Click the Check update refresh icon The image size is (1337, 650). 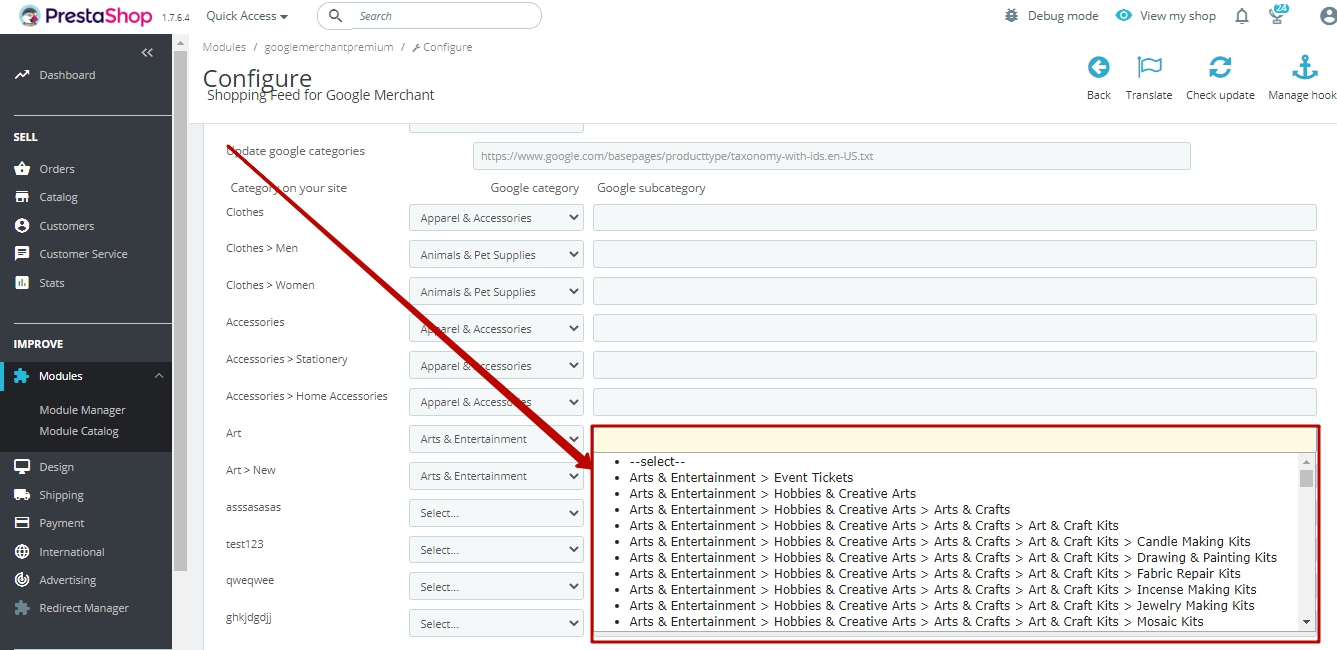click(1220, 68)
